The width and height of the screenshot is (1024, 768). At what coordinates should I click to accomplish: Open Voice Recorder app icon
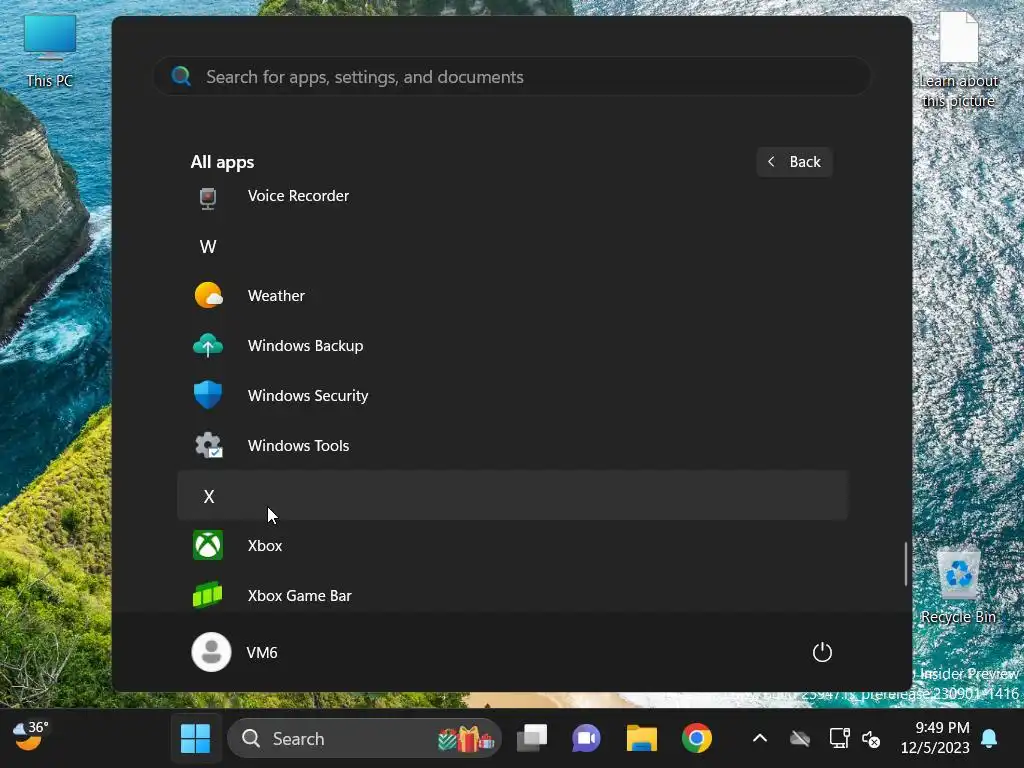(x=208, y=197)
